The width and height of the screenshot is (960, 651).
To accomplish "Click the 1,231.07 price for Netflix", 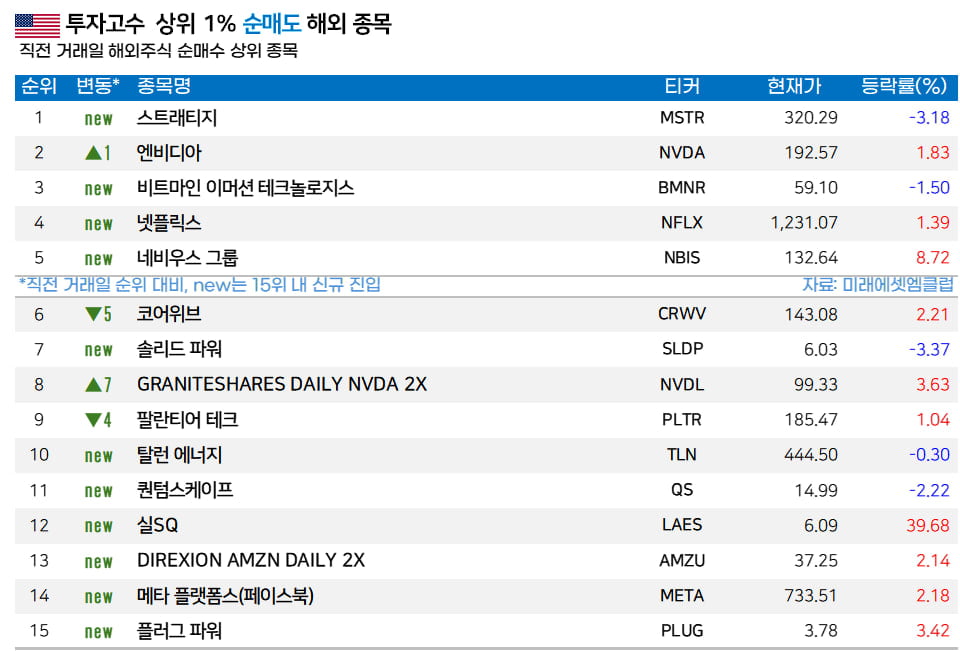I will pyautogui.click(x=804, y=223).
